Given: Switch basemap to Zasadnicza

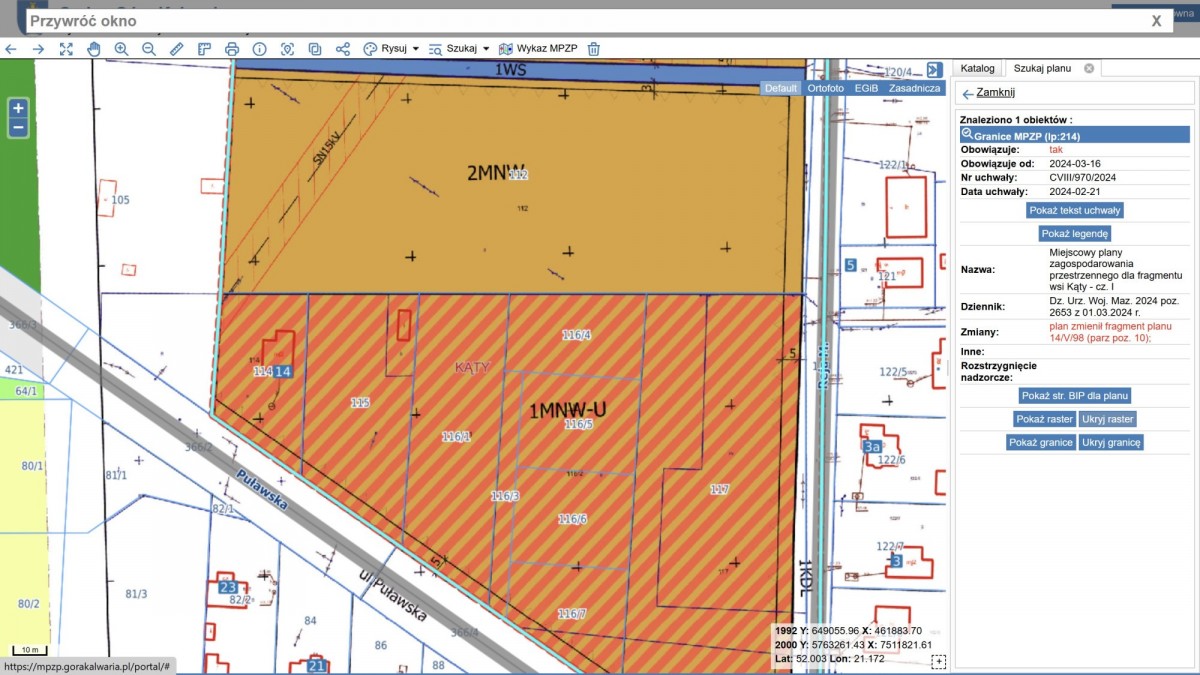Looking at the screenshot, I should pos(914,88).
